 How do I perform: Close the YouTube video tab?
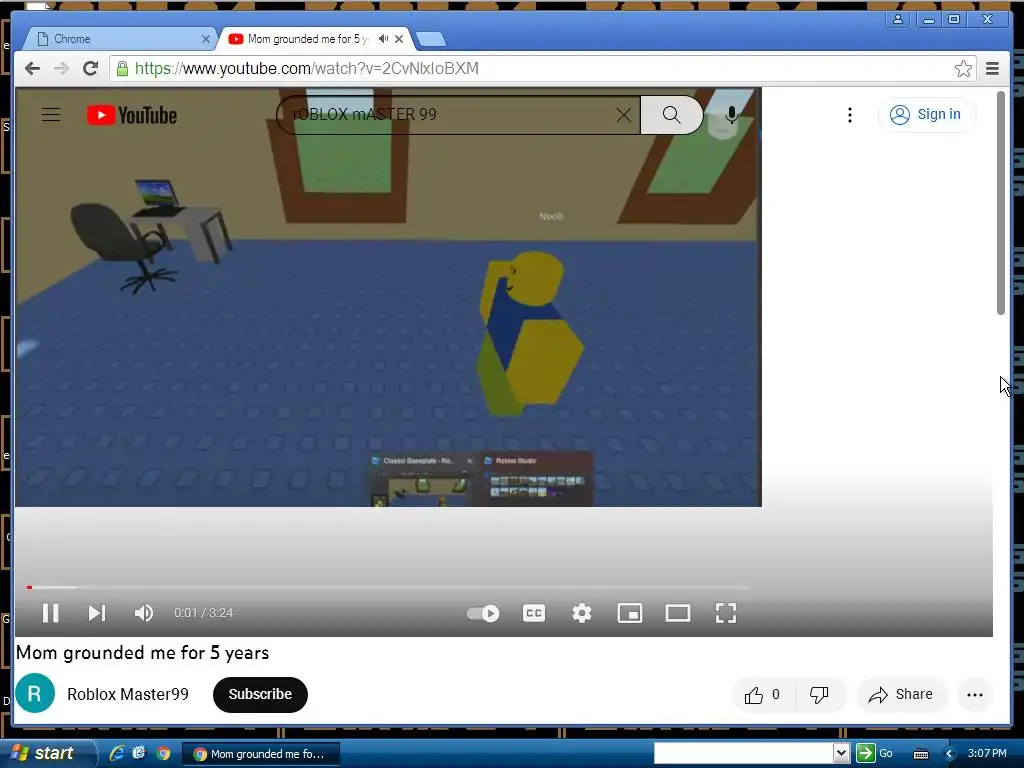coord(399,39)
